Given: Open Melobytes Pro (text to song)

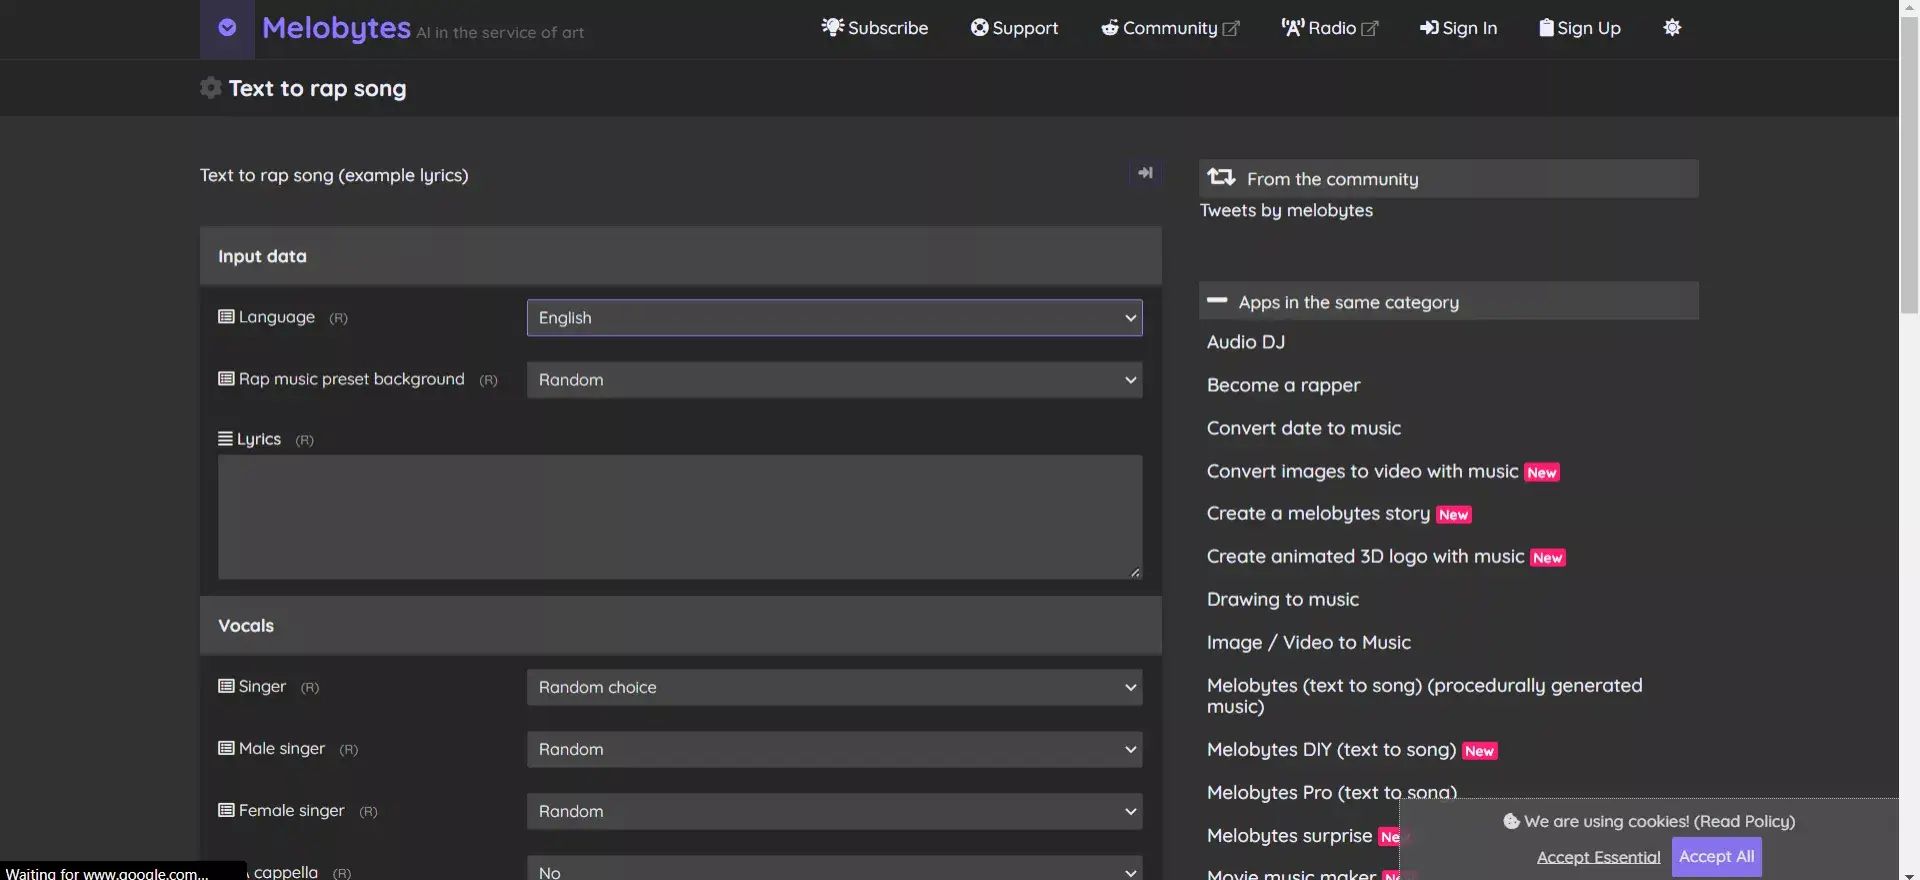Looking at the screenshot, I should point(1331,792).
